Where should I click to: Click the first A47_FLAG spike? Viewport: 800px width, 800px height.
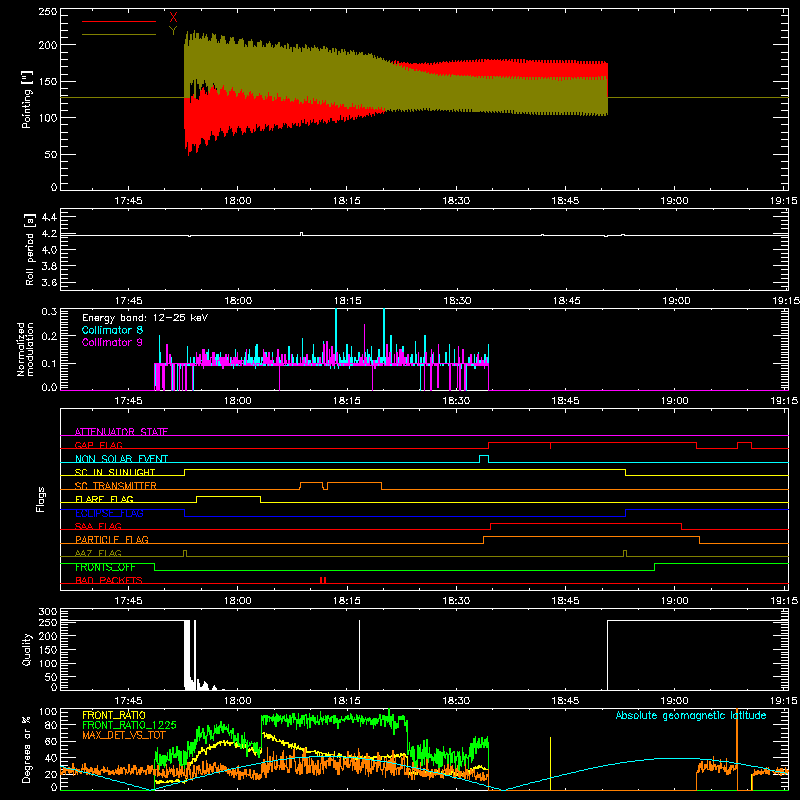tap(185, 553)
